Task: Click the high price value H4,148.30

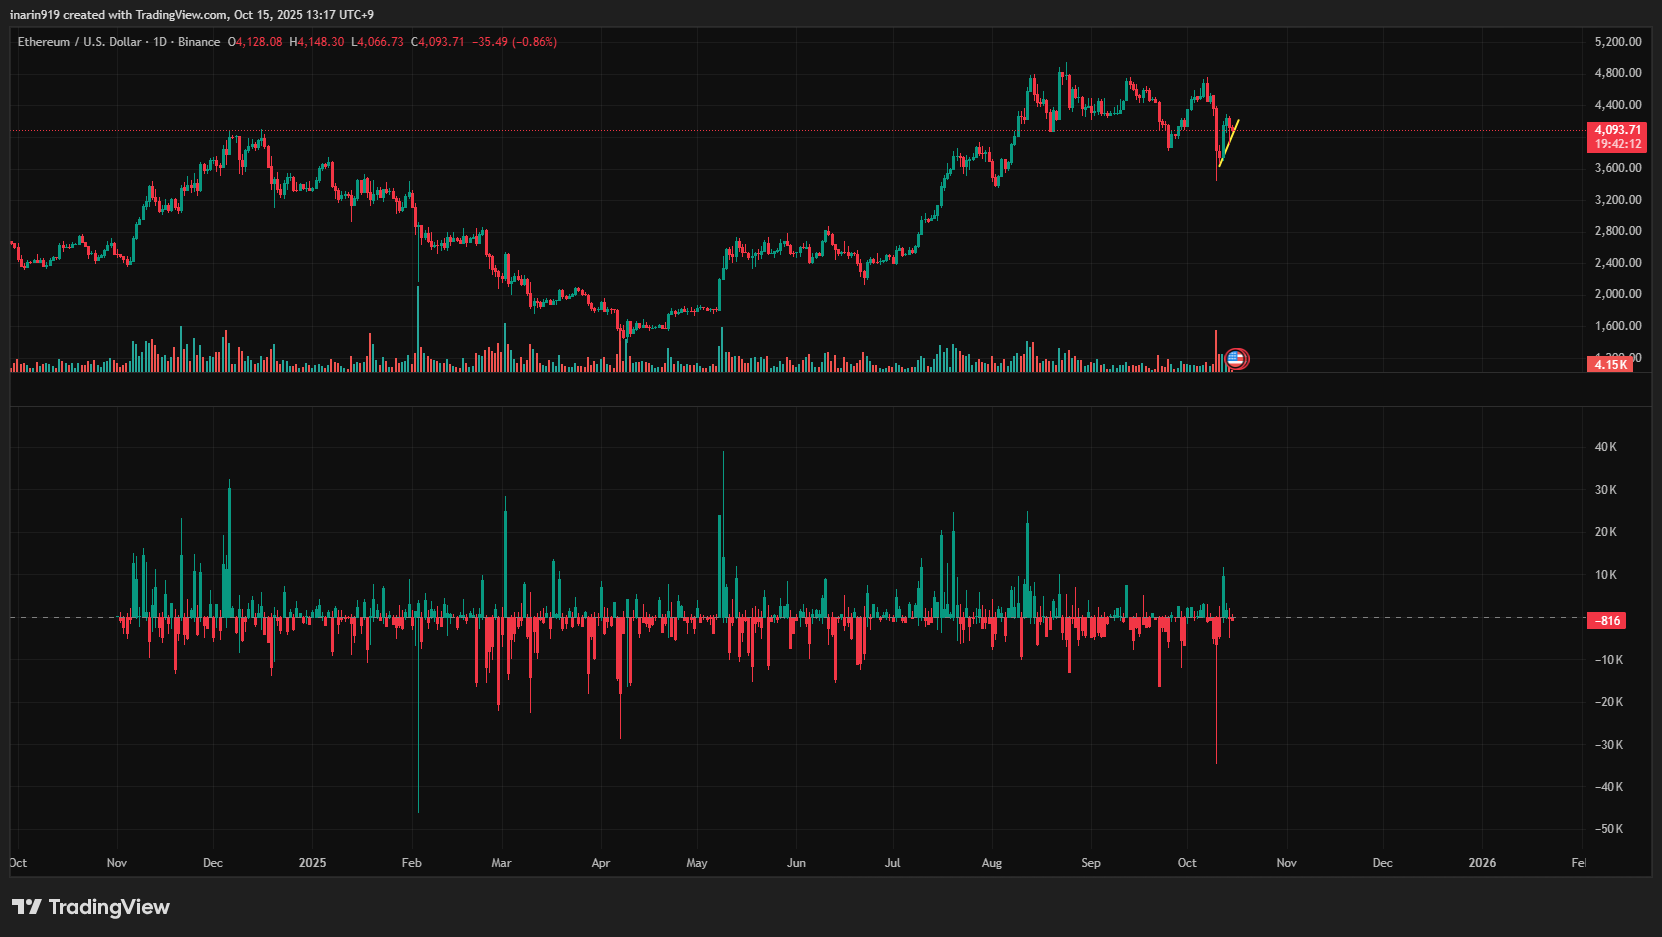Action: point(317,42)
